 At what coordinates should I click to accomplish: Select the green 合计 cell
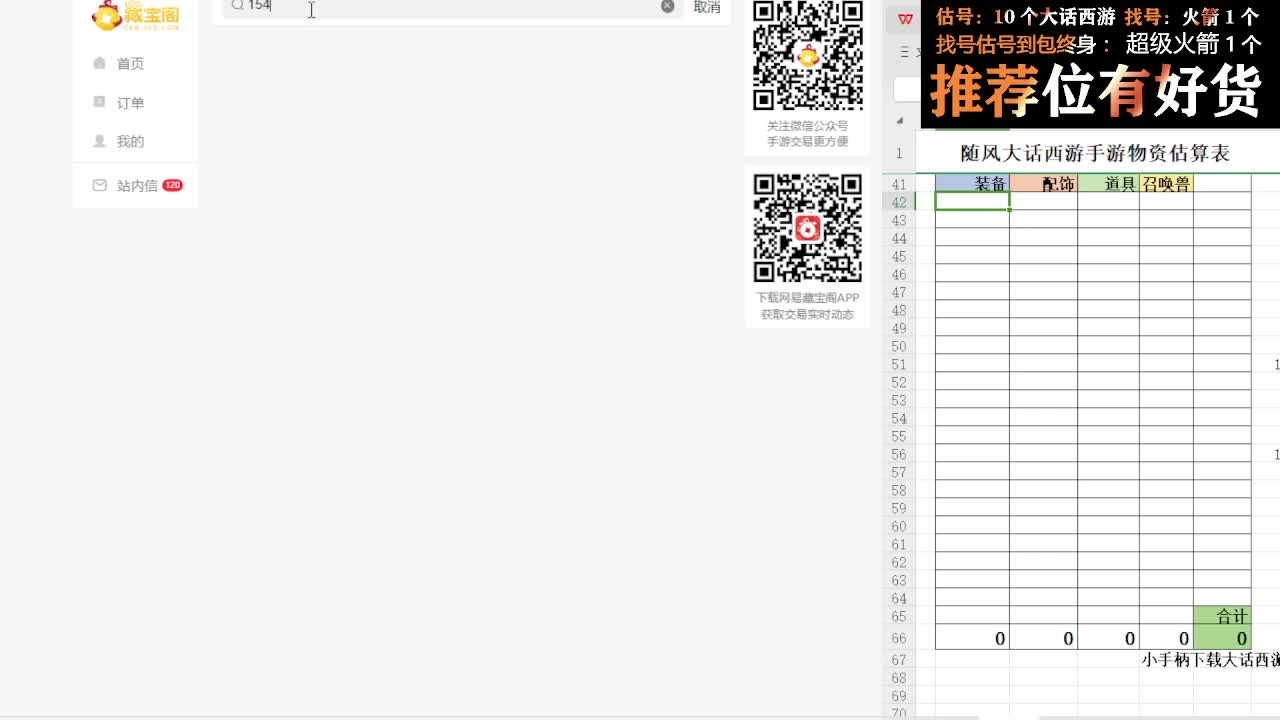coord(1222,616)
